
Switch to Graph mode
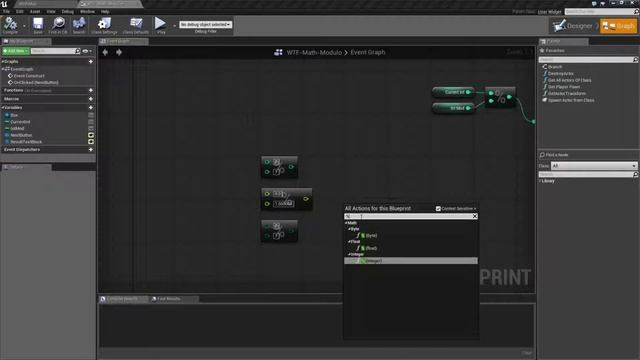click(618, 26)
